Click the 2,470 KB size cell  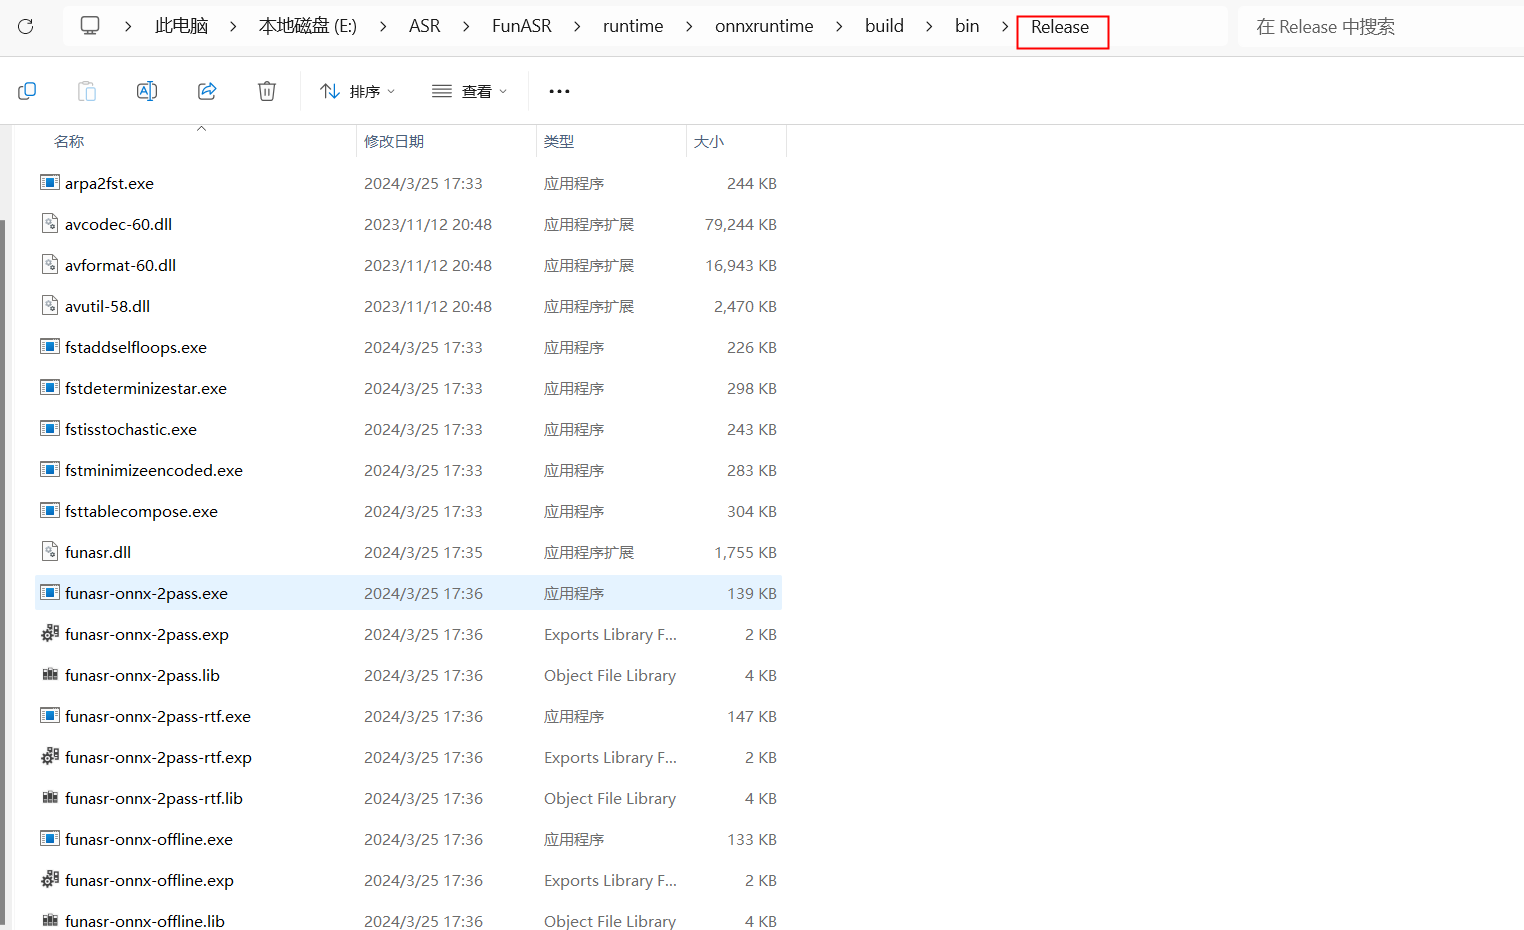(x=745, y=306)
